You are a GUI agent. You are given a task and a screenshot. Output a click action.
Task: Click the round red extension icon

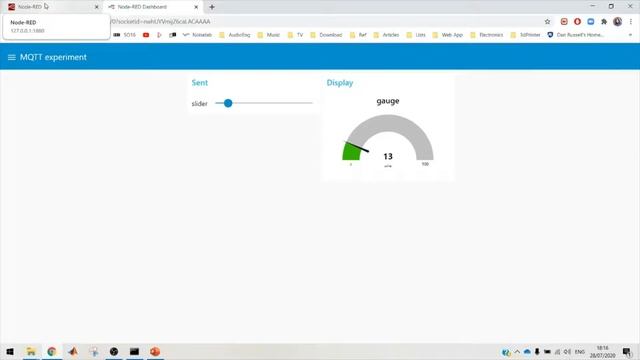pyautogui.click(x=577, y=22)
